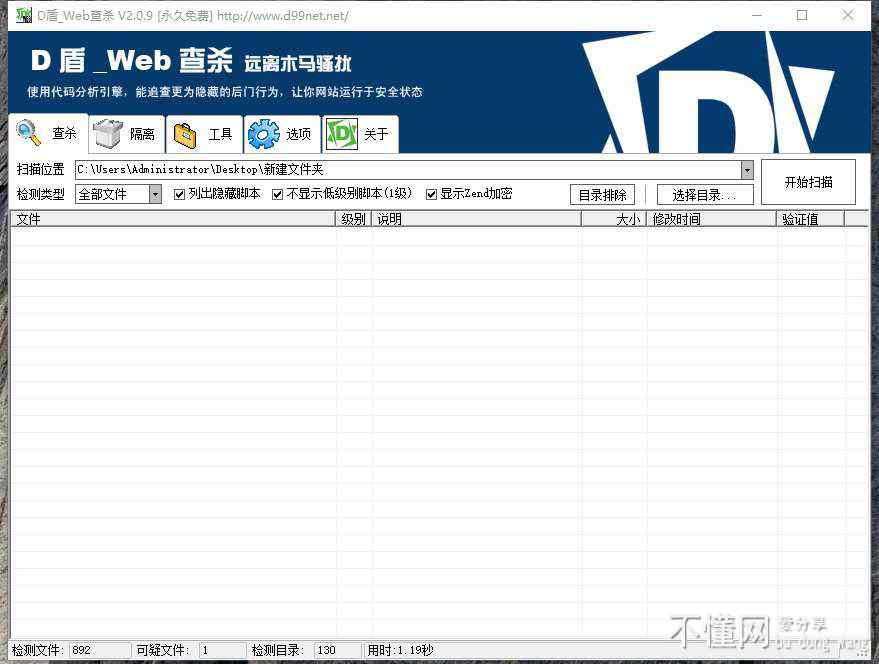Screen dimensions: 879x664
Task: Click the 开始扫描 button
Action: pyautogui.click(x=808, y=182)
